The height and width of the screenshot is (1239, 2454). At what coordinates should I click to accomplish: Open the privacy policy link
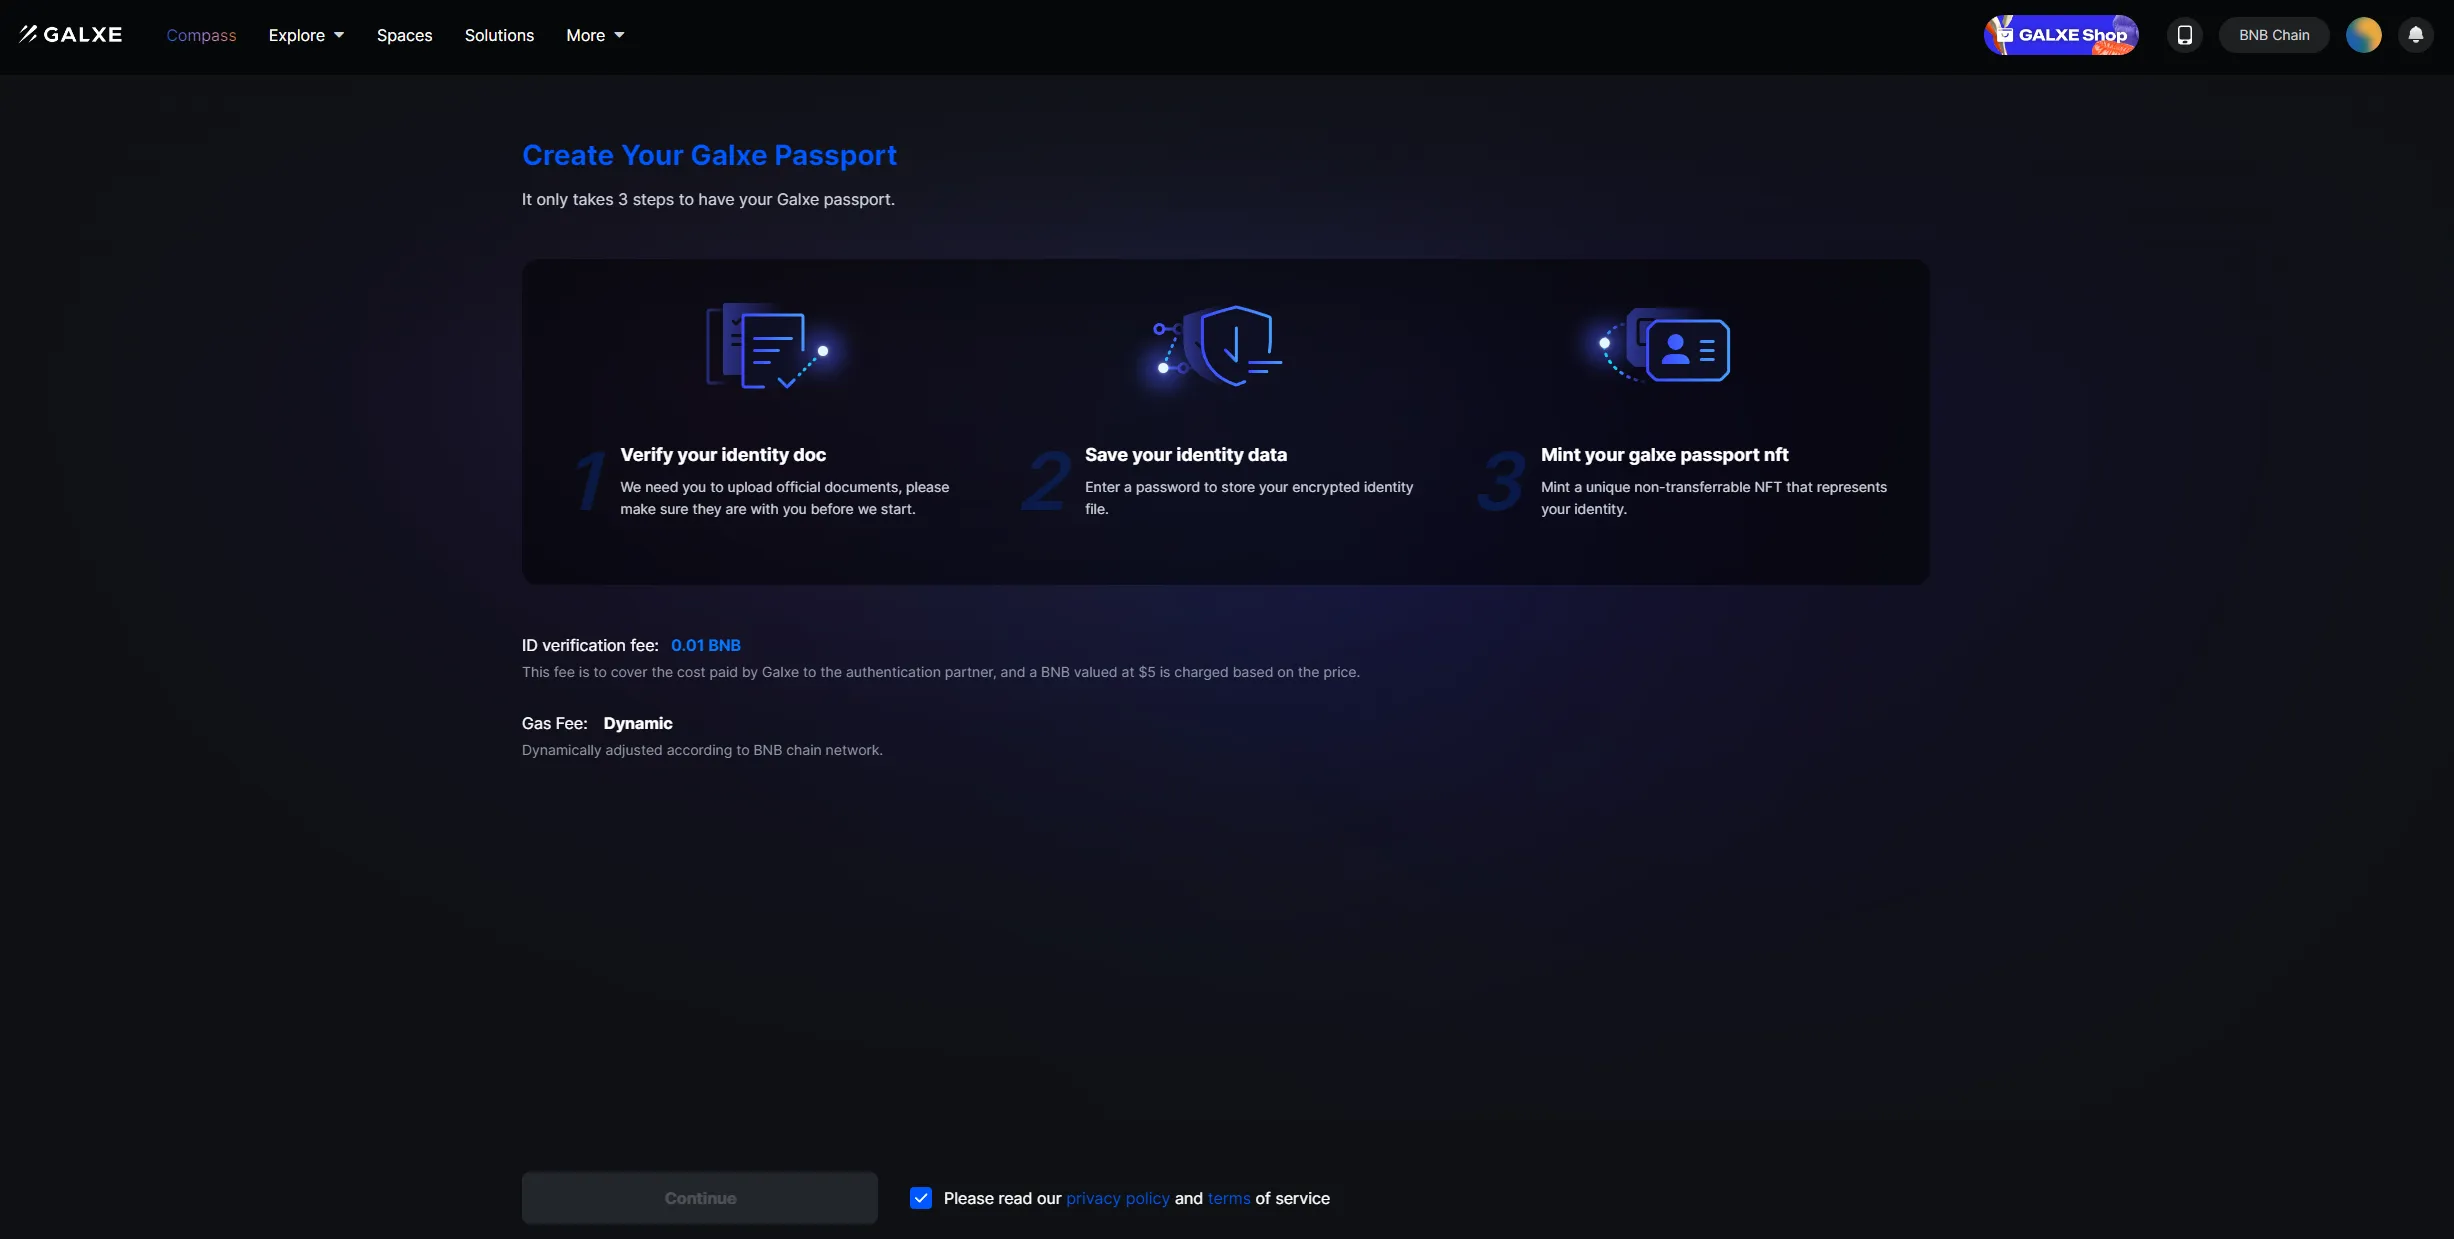(1117, 1198)
